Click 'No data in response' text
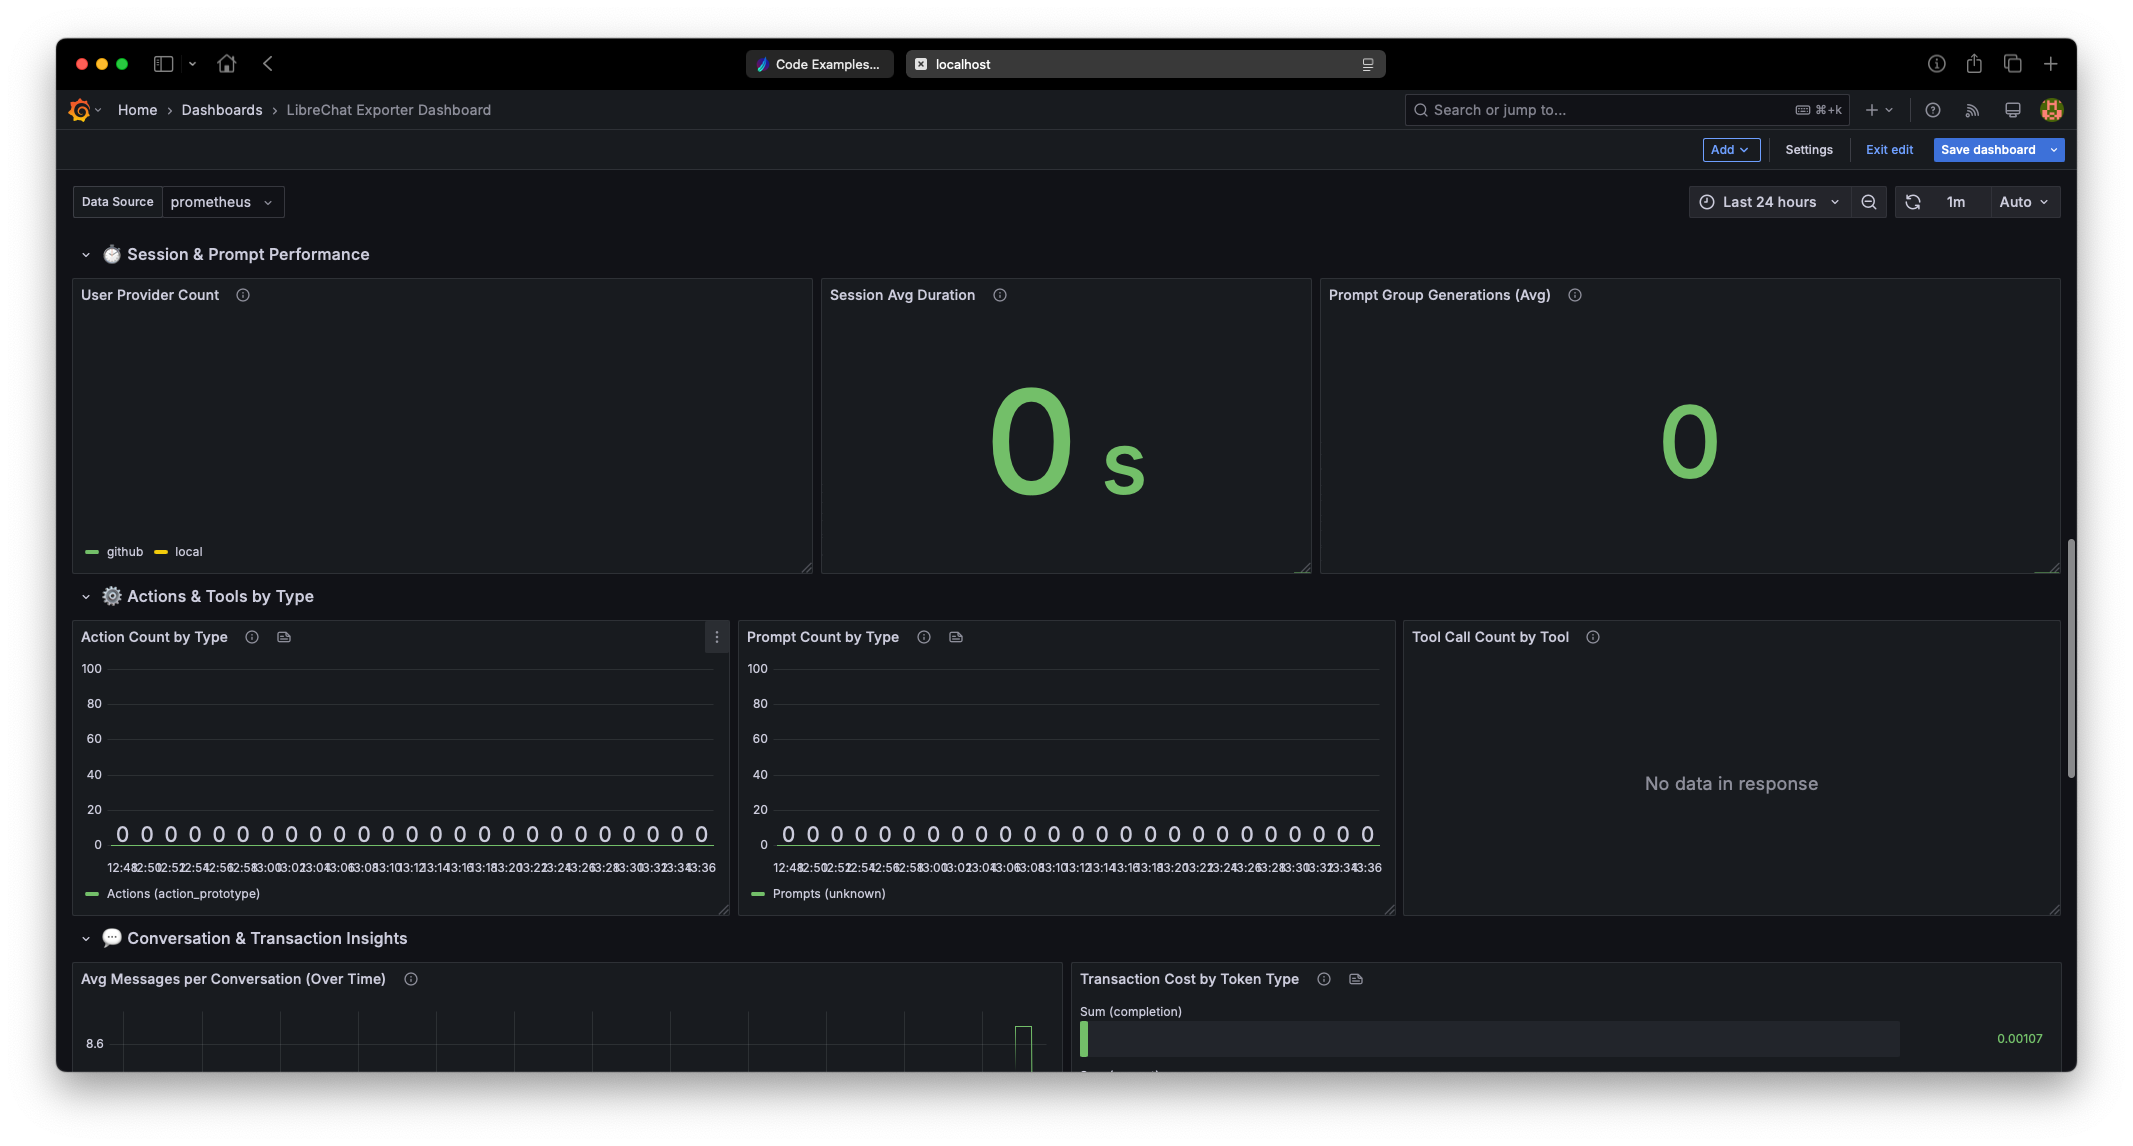This screenshot has width=2133, height=1146. (1731, 784)
